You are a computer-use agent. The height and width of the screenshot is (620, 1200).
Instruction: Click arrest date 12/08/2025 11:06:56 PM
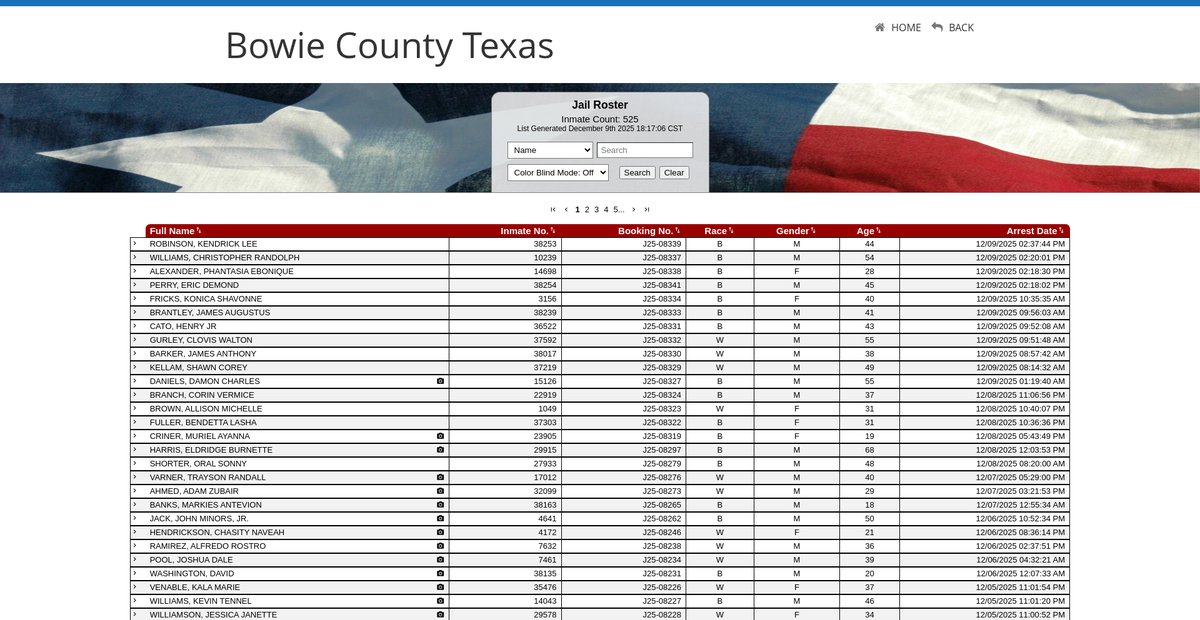1020,395
